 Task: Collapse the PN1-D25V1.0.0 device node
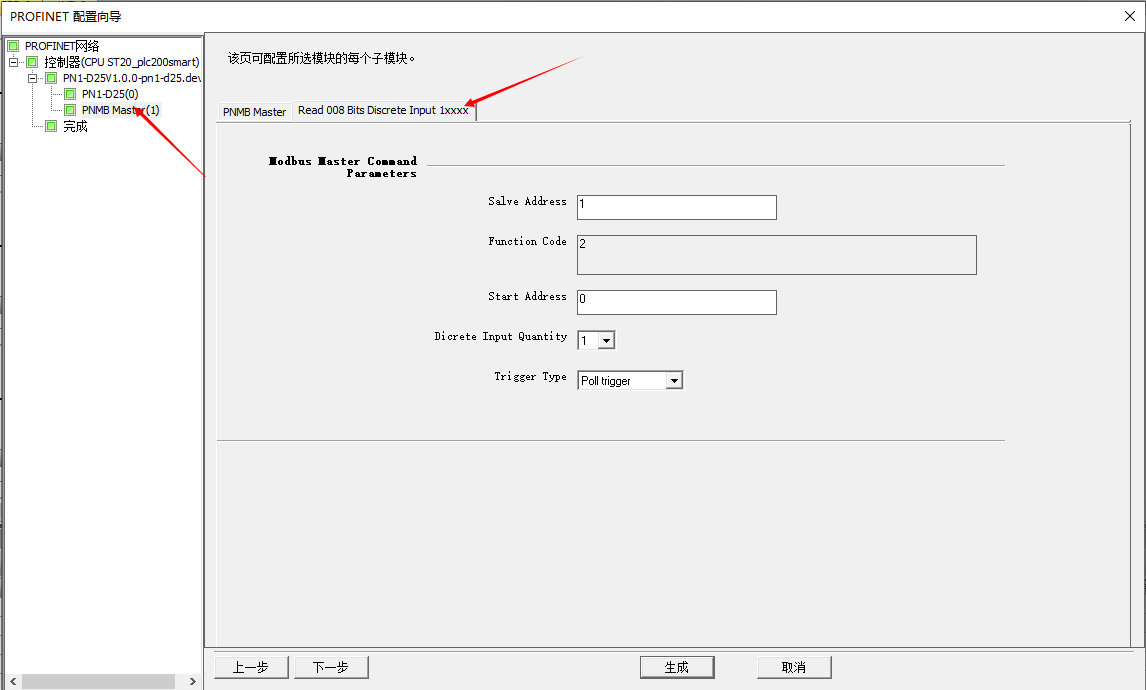point(33,78)
